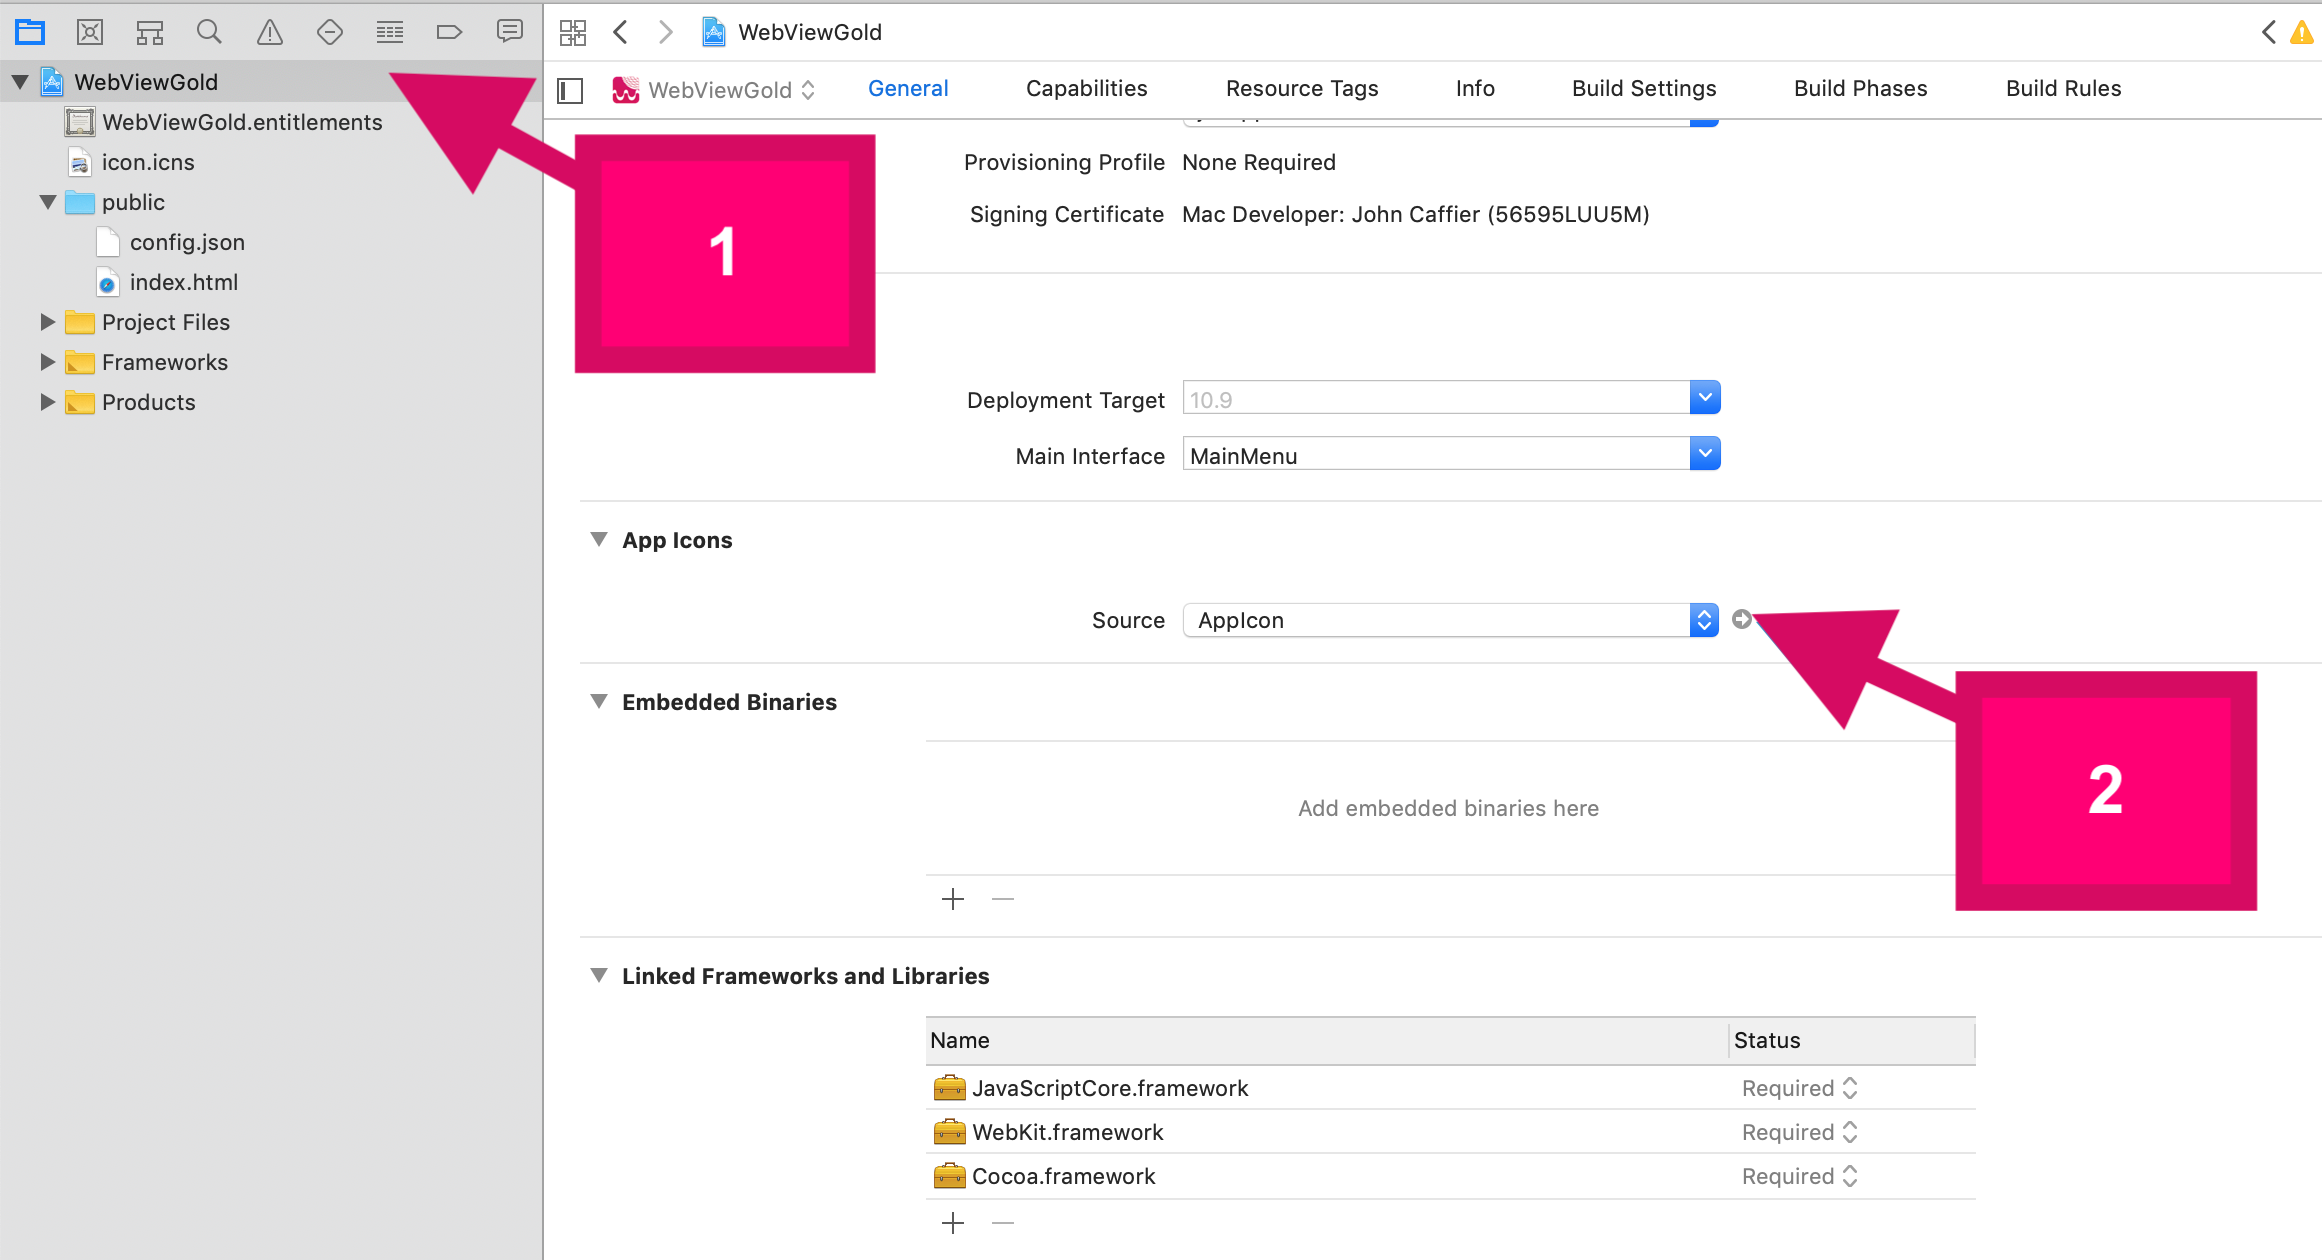Click the Signing Certificate value text
Image resolution: width=2322 pixels, height=1260 pixels.
tap(1416, 214)
